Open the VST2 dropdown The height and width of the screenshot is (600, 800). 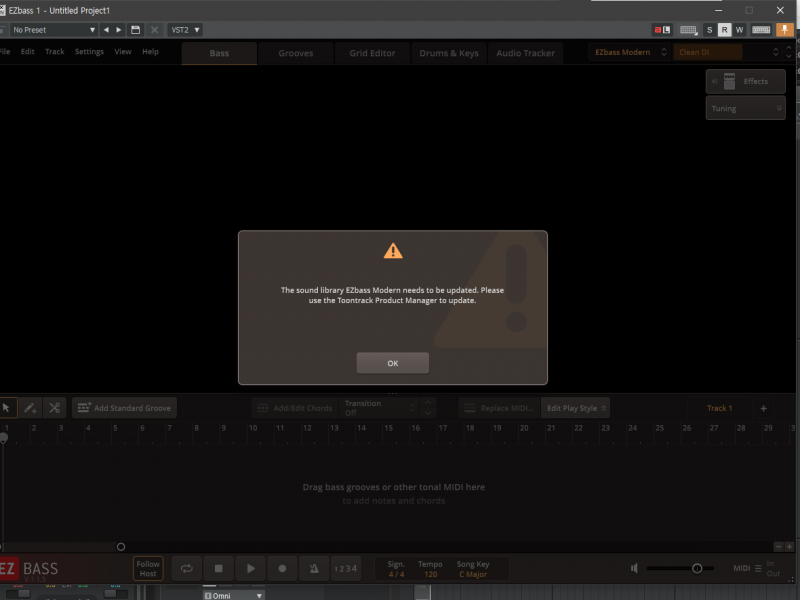pos(185,30)
